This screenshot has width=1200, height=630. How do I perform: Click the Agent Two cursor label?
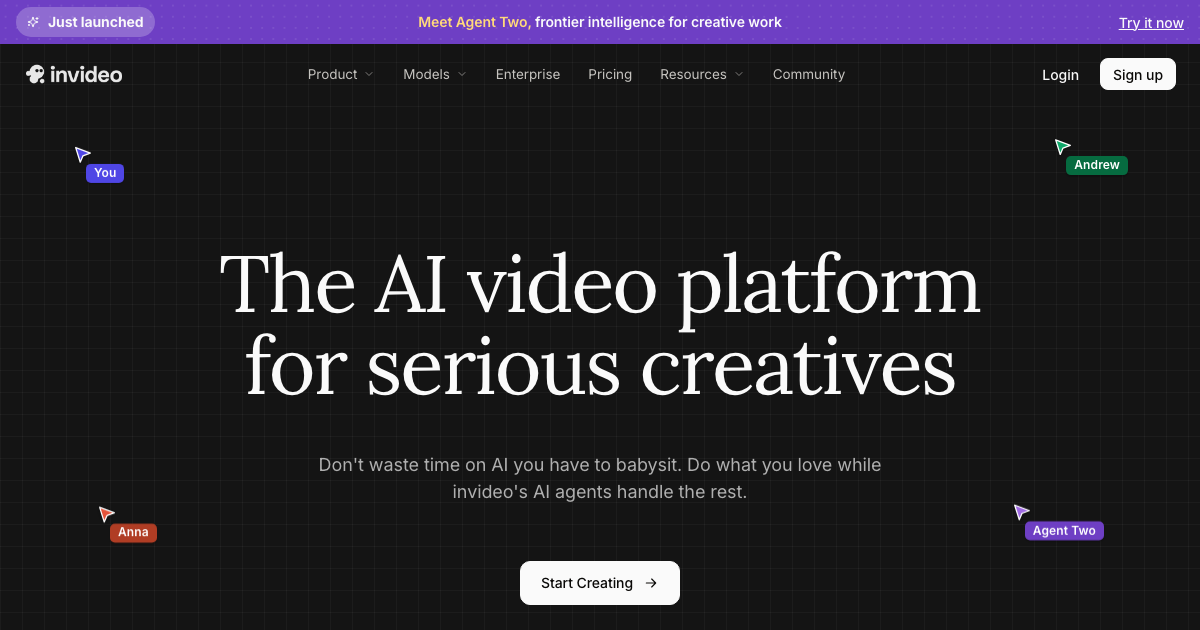pyautogui.click(x=1064, y=531)
